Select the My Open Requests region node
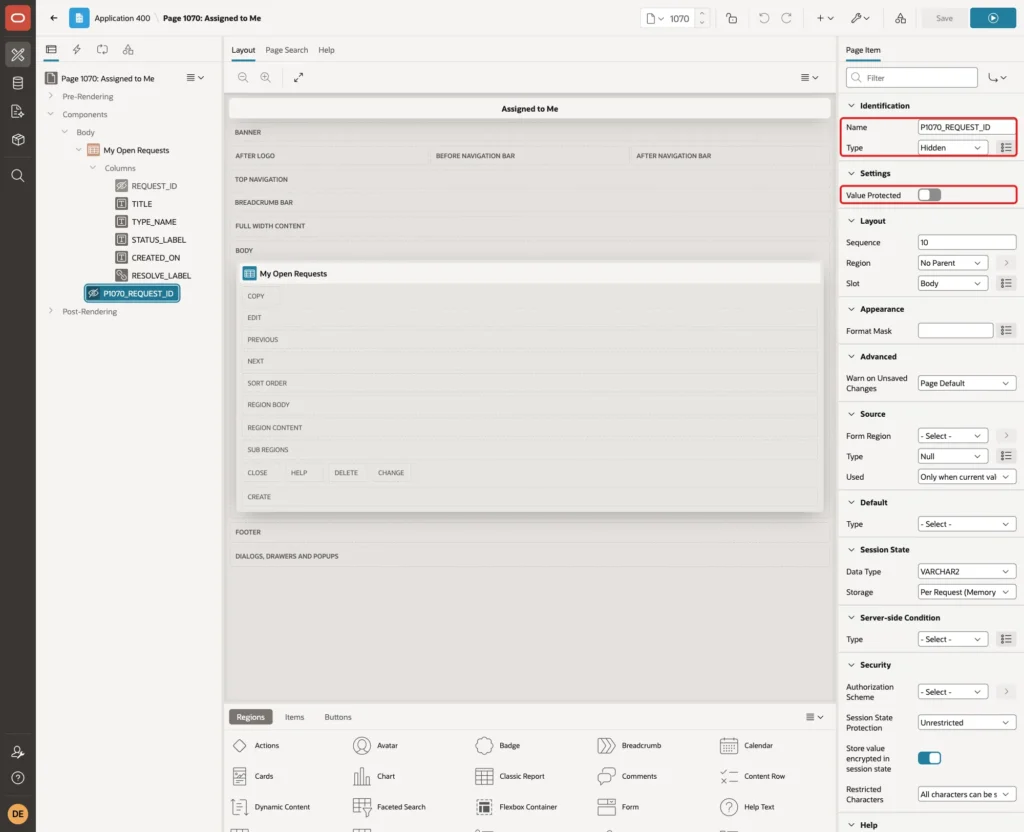The image size is (1024, 832). [136, 150]
